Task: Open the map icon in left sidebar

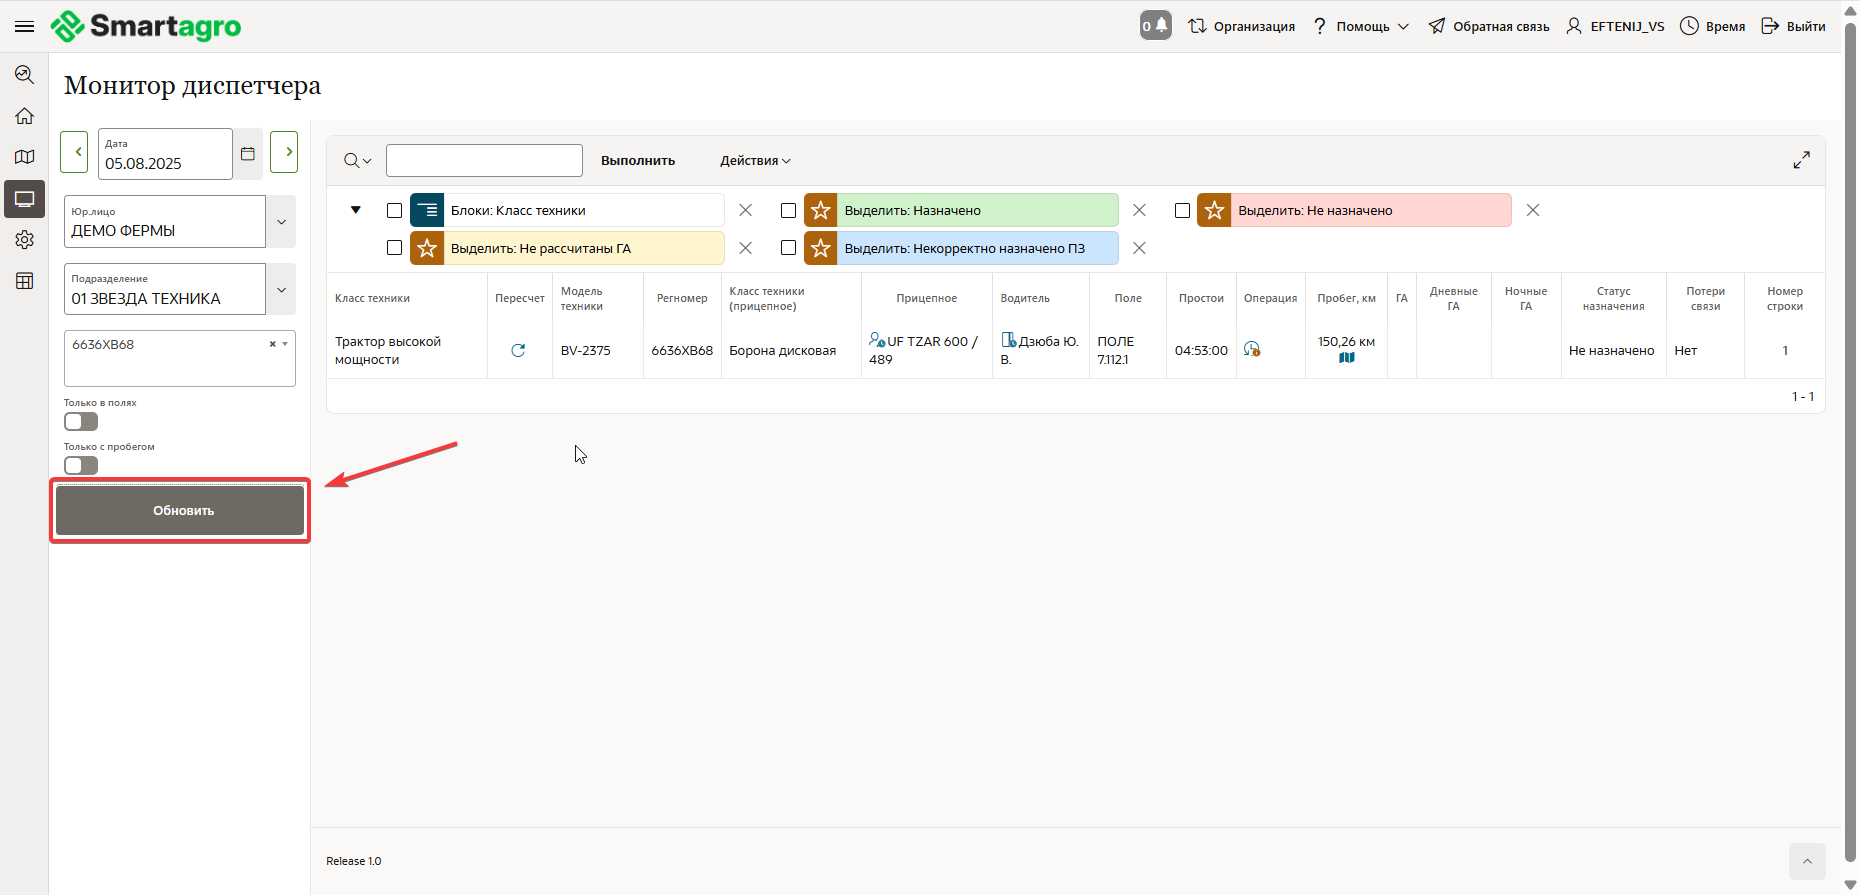Action: tap(25, 157)
